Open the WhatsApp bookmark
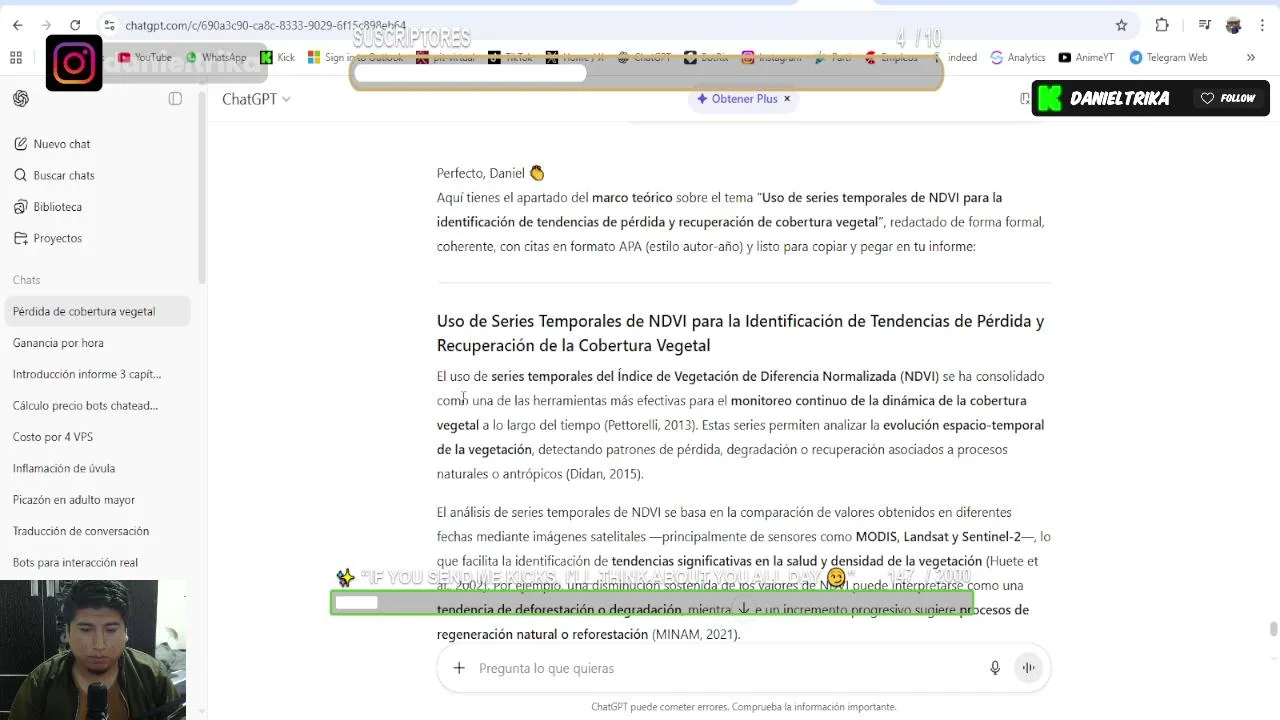This screenshot has height=720, width=1280. coord(216,57)
